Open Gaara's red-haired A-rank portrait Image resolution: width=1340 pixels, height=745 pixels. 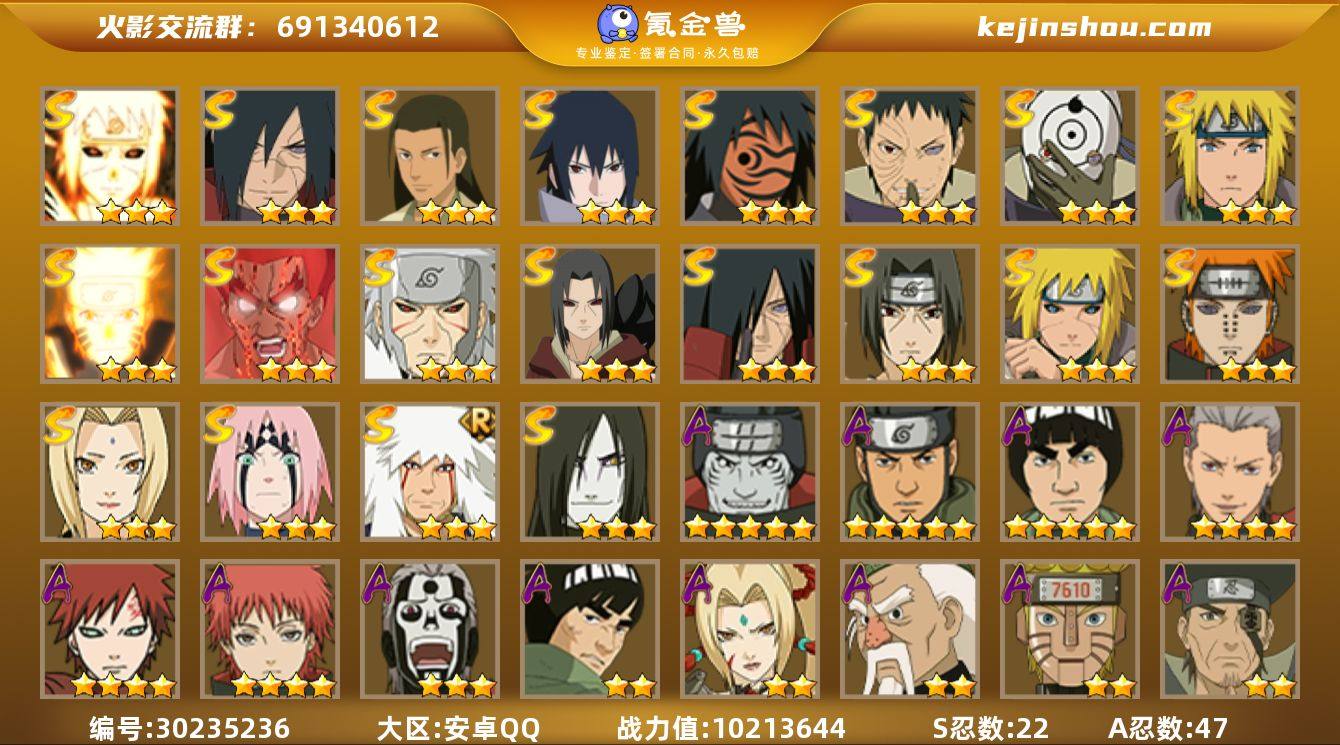pyautogui.click(x=109, y=629)
